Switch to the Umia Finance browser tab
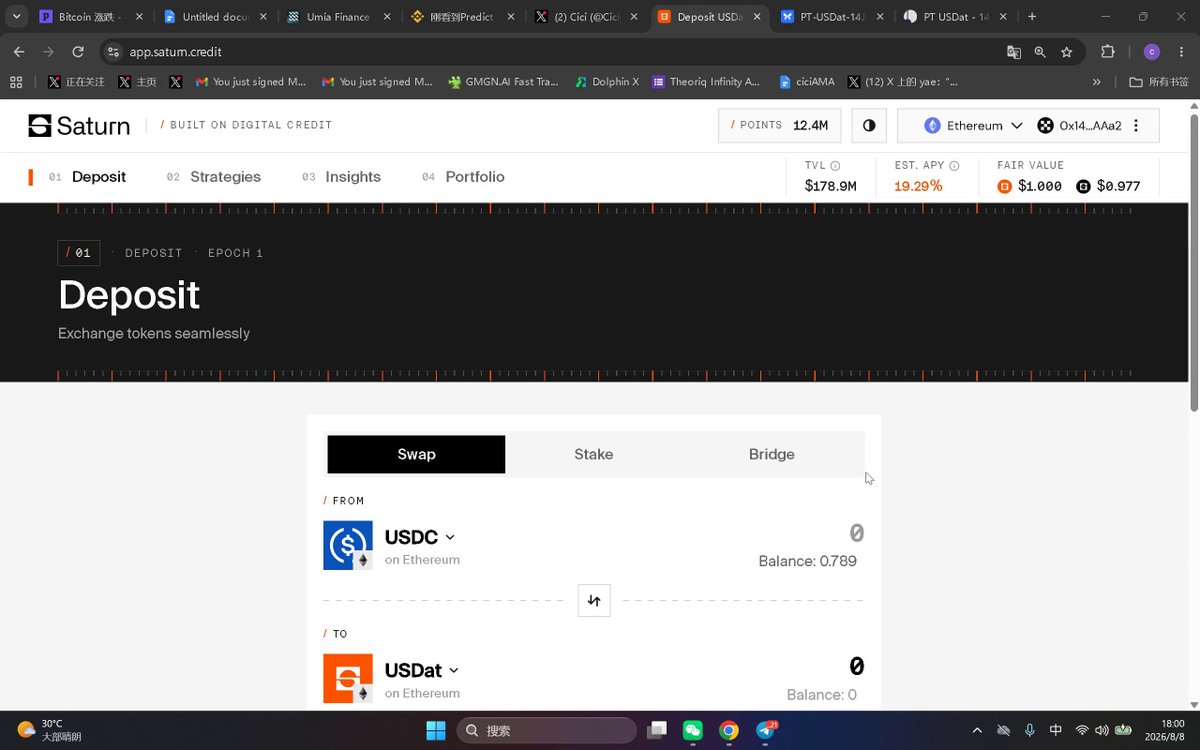Viewport: 1200px width, 750px height. coord(337,17)
